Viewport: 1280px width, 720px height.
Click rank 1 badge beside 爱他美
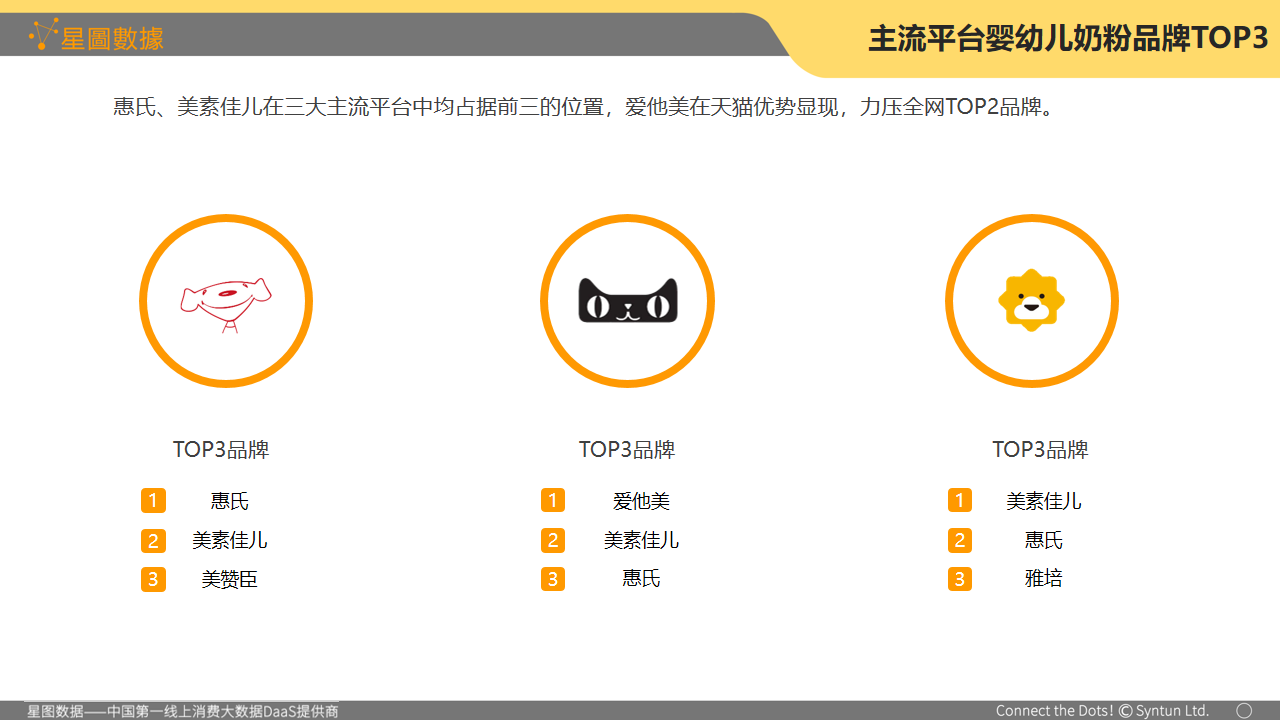[x=553, y=500]
